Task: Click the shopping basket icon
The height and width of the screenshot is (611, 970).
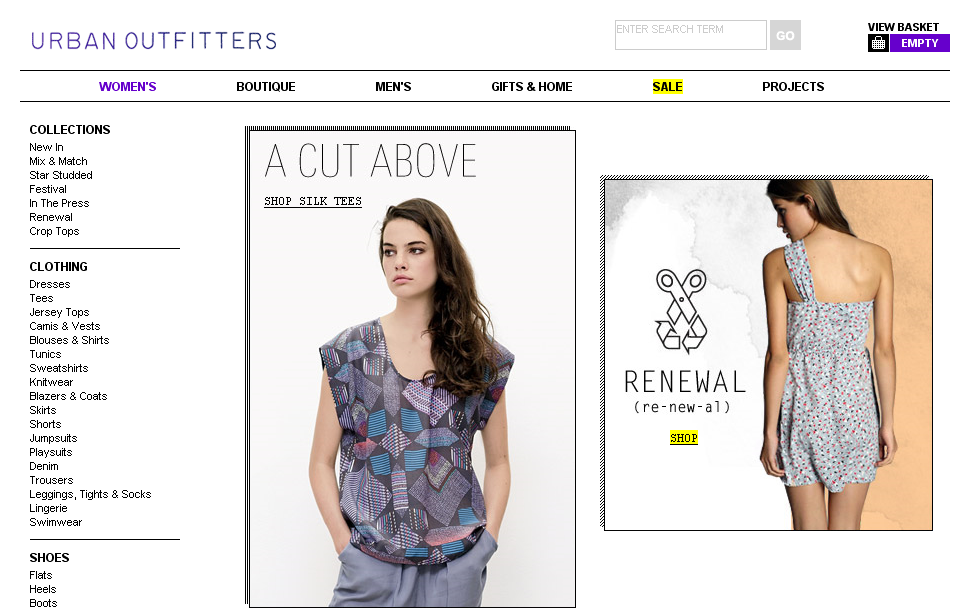Action: pyautogui.click(x=878, y=43)
